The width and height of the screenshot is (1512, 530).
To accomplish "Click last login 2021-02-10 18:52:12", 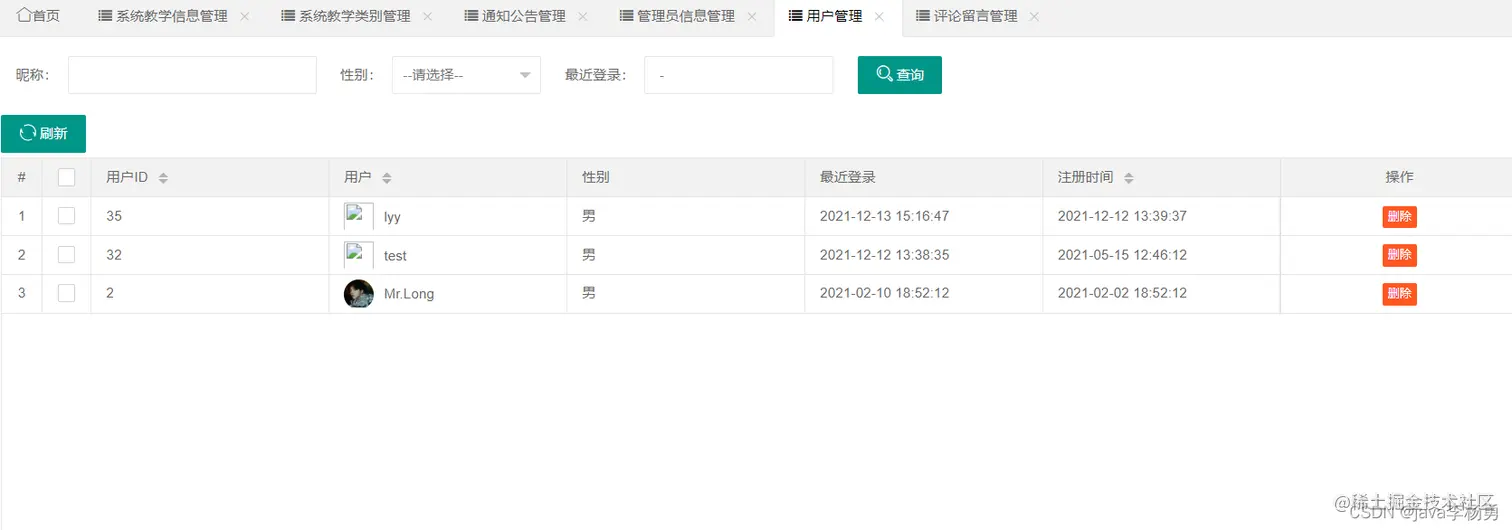I will tap(884, 293).
